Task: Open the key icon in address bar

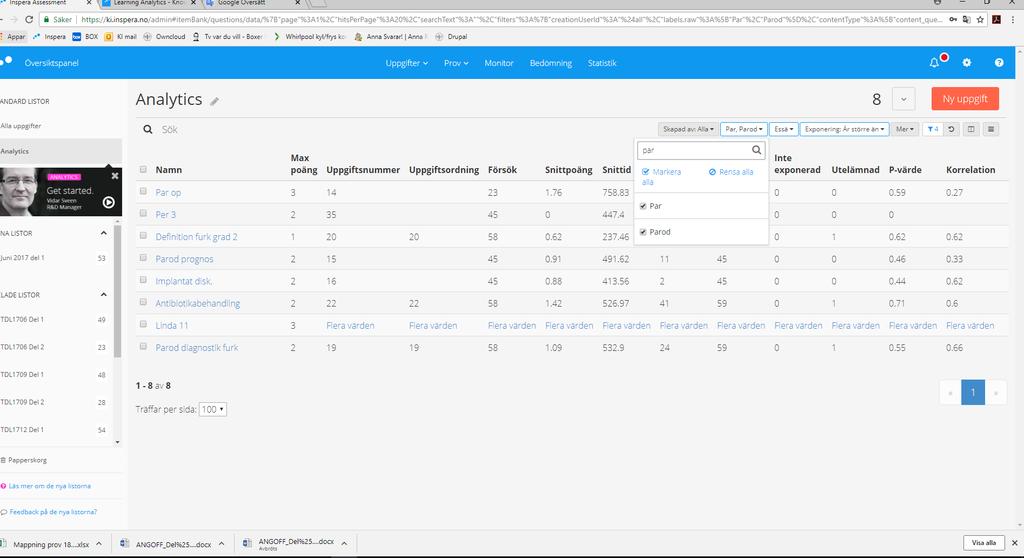Action: pyautogui.click(x=953, y=20)
